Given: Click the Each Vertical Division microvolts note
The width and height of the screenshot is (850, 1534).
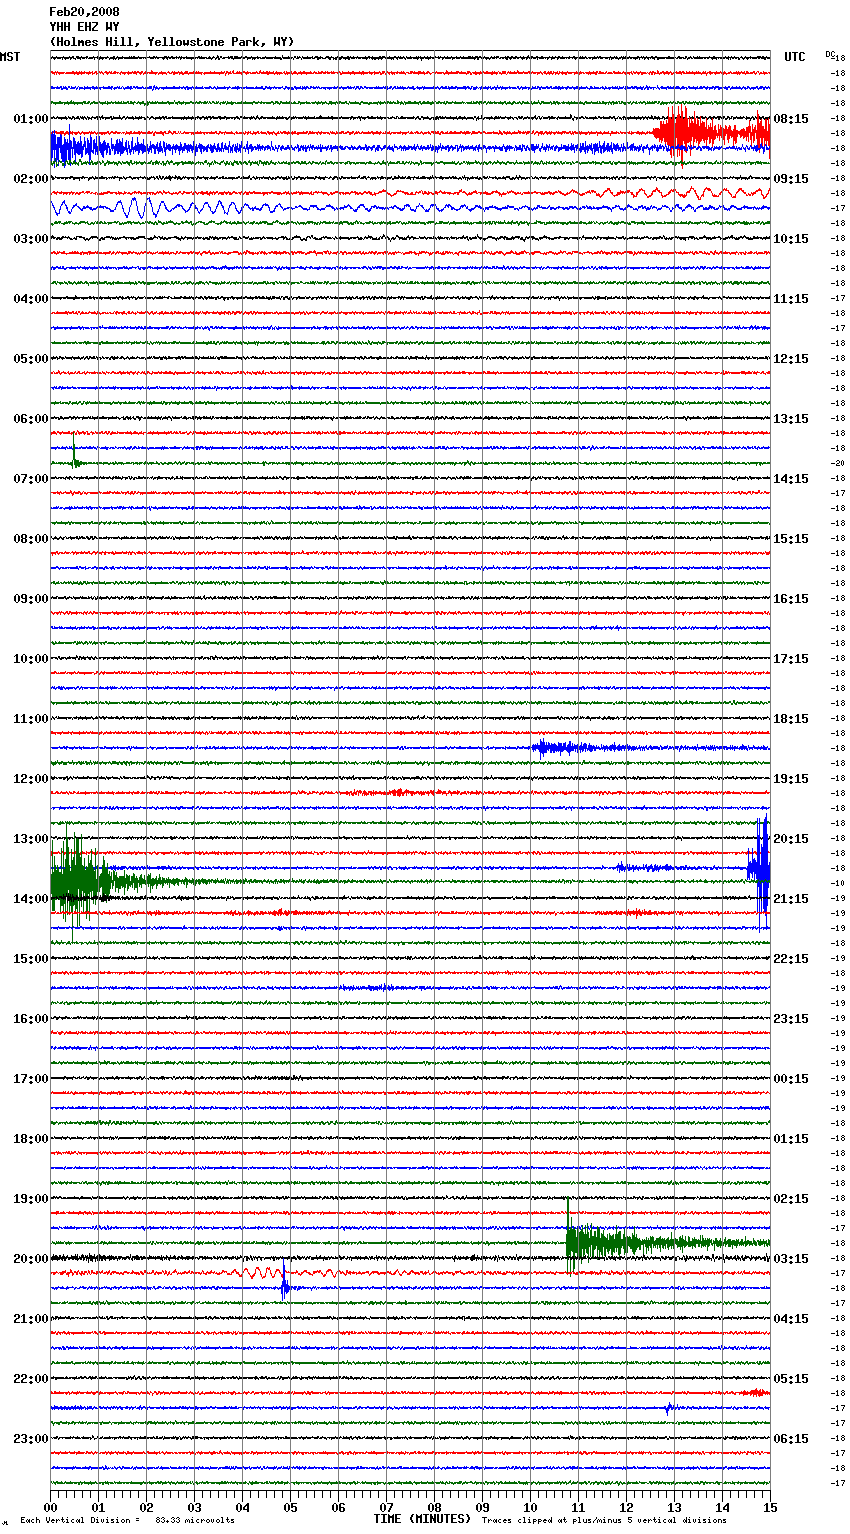Looking at the screenshot, I should (x=128, y=1521).
